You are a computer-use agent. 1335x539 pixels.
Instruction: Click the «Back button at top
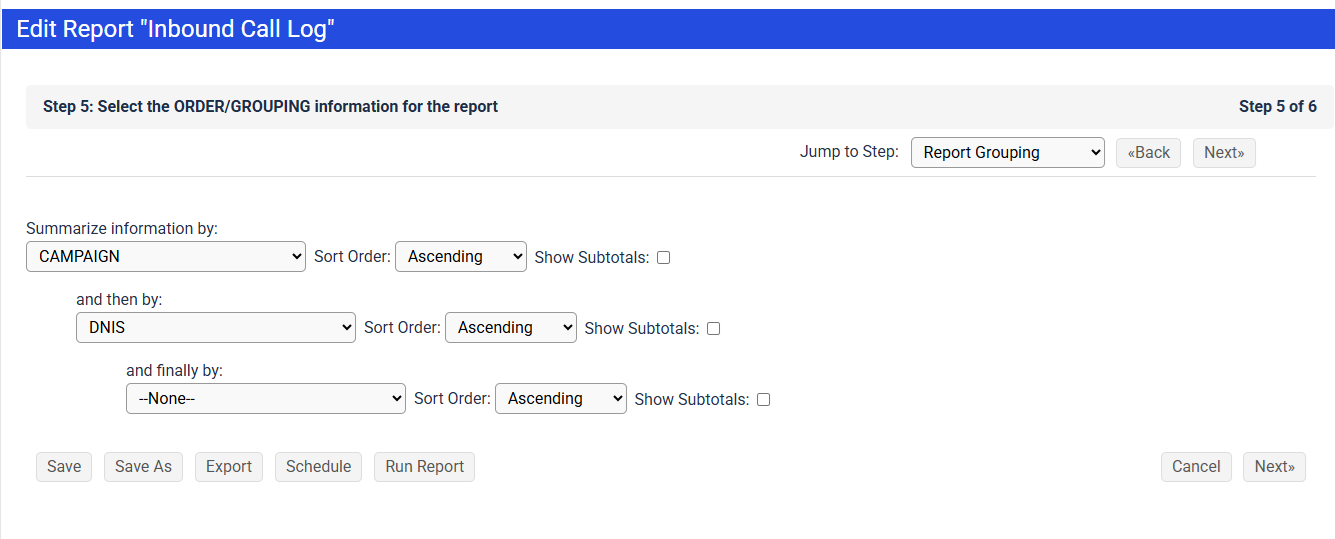coord(1148,153)
